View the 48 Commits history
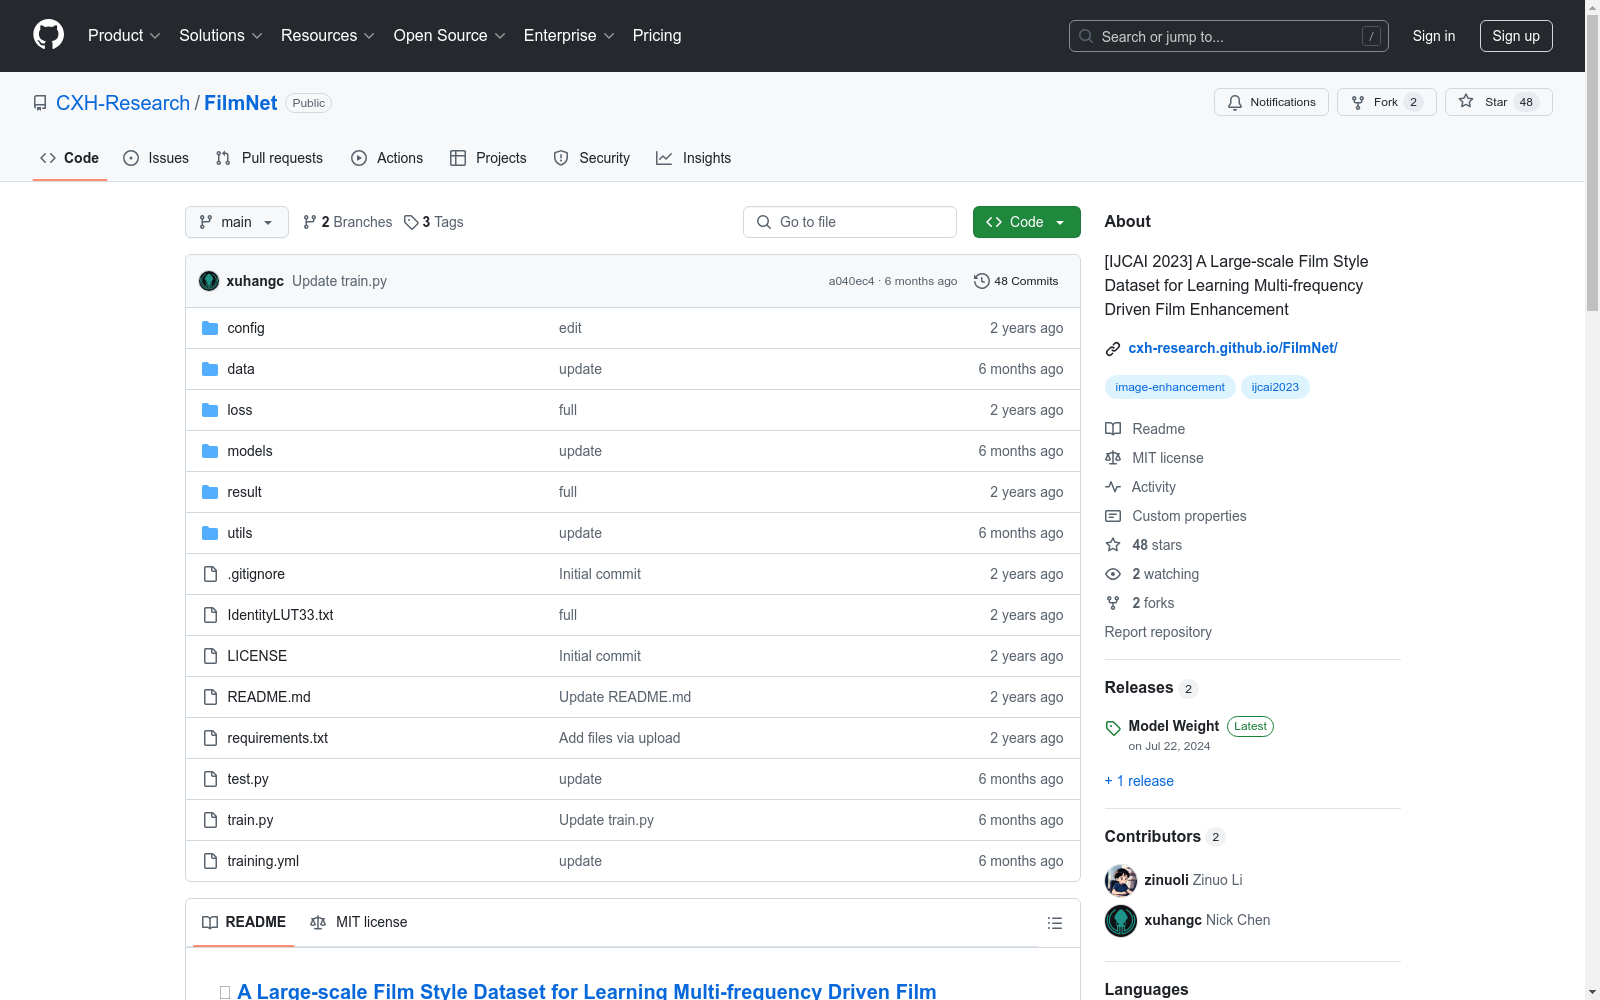 click(1016, 281)
